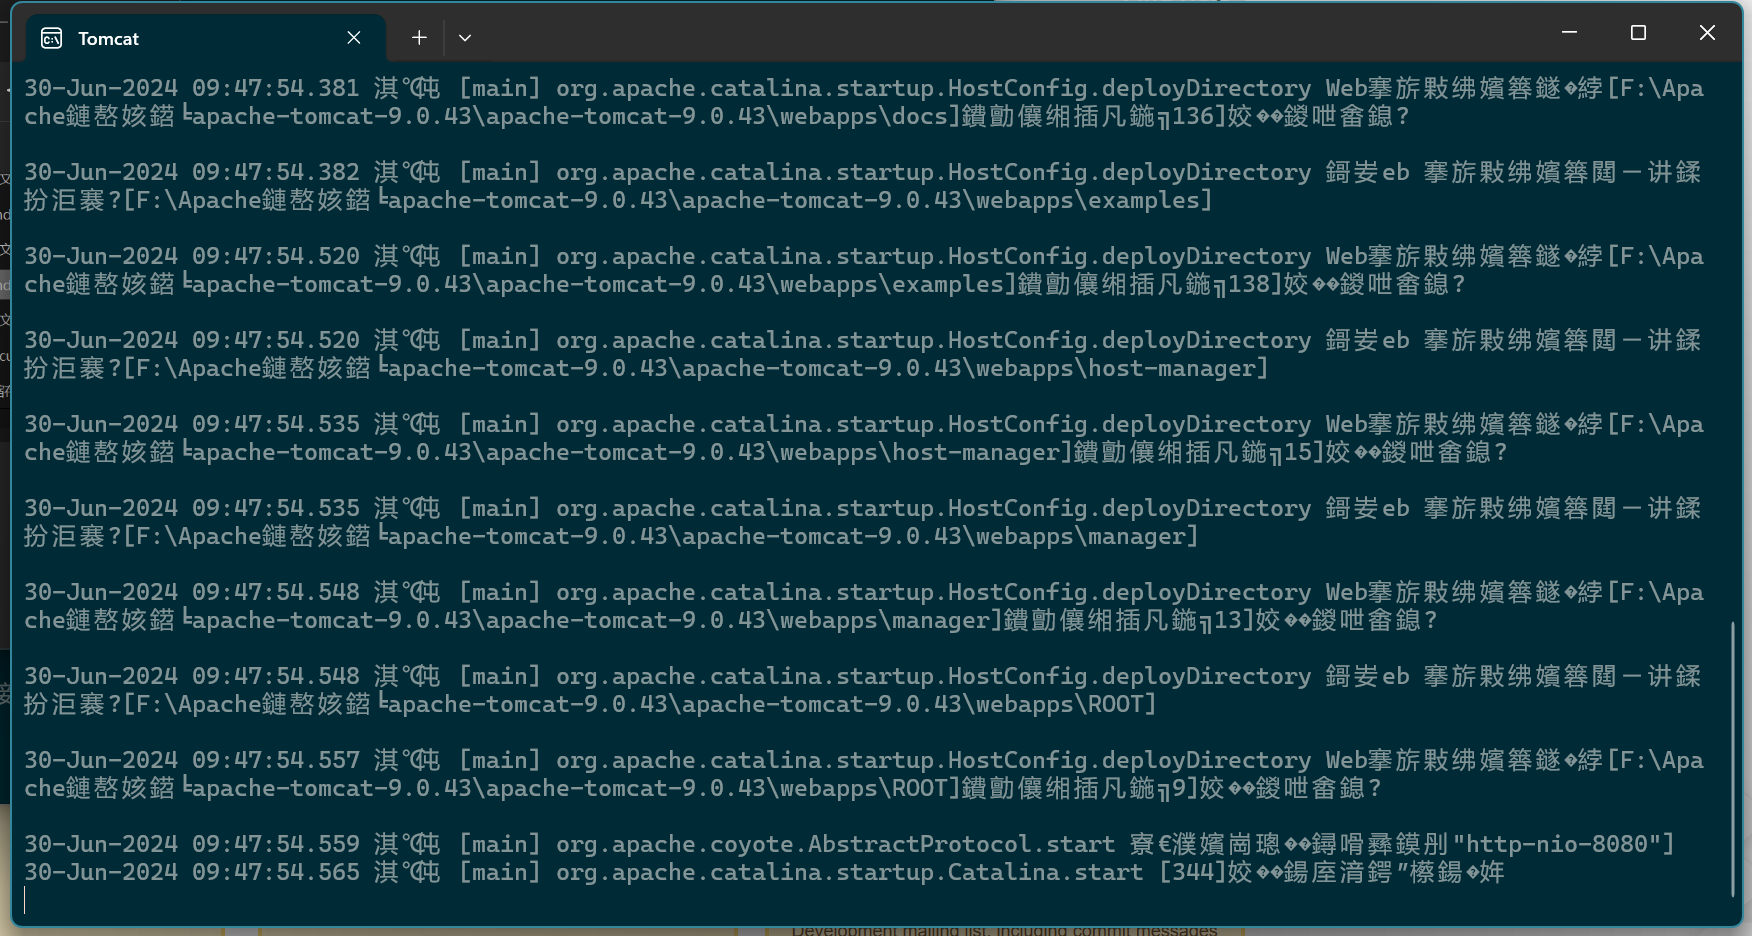Select the Tomcat tab title
1752x936 pixels.
point(108,38)
